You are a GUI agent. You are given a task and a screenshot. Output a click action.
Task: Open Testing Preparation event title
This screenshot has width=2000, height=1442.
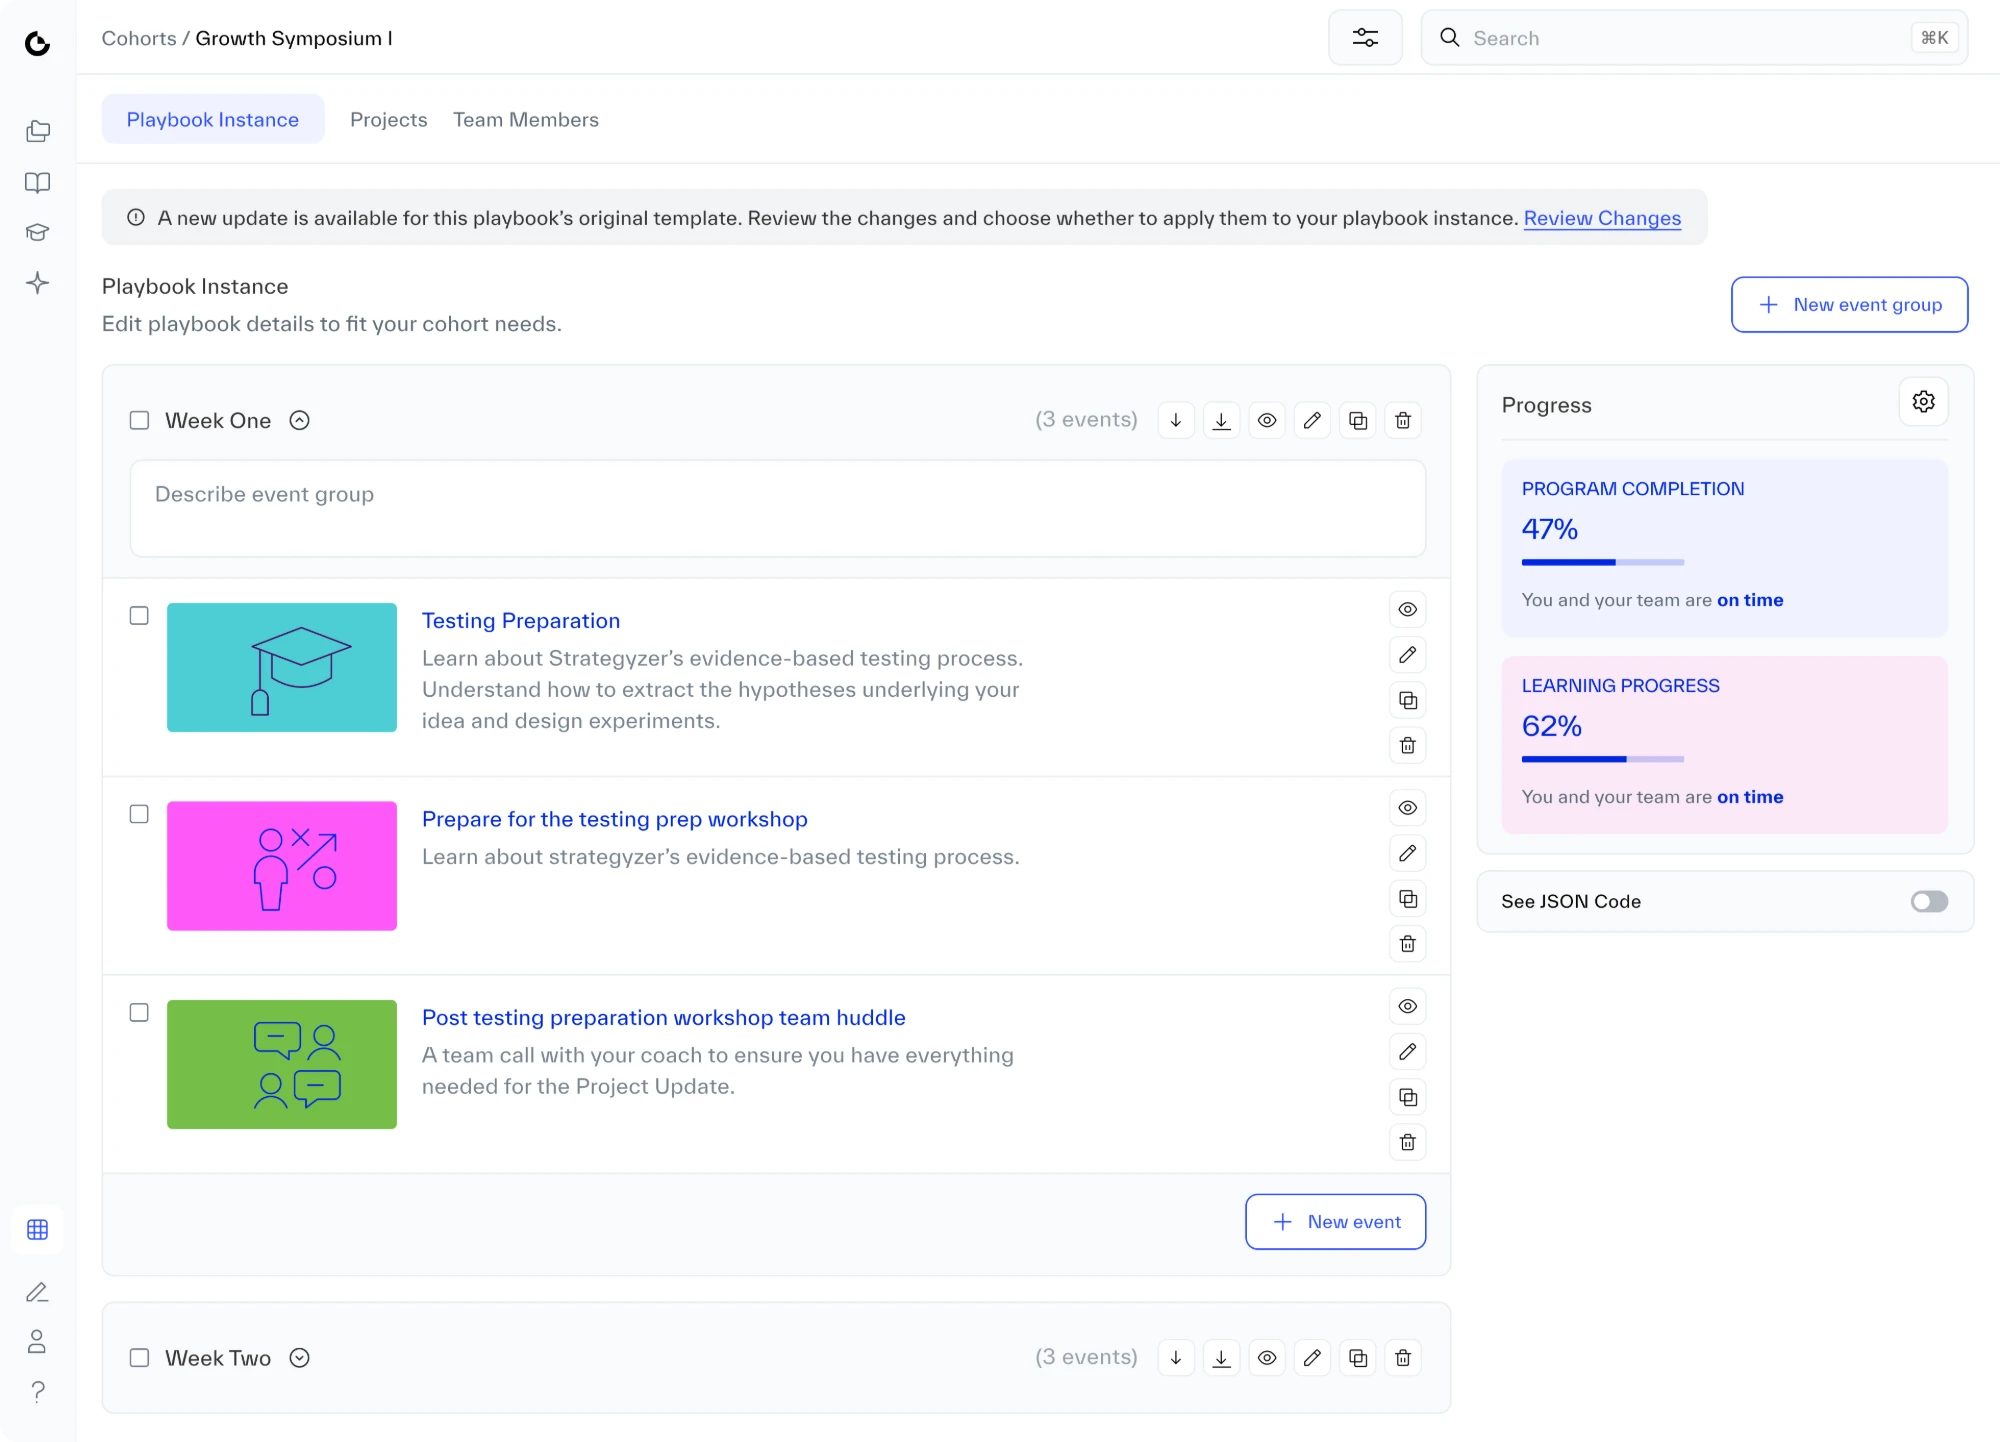[521, 620]
